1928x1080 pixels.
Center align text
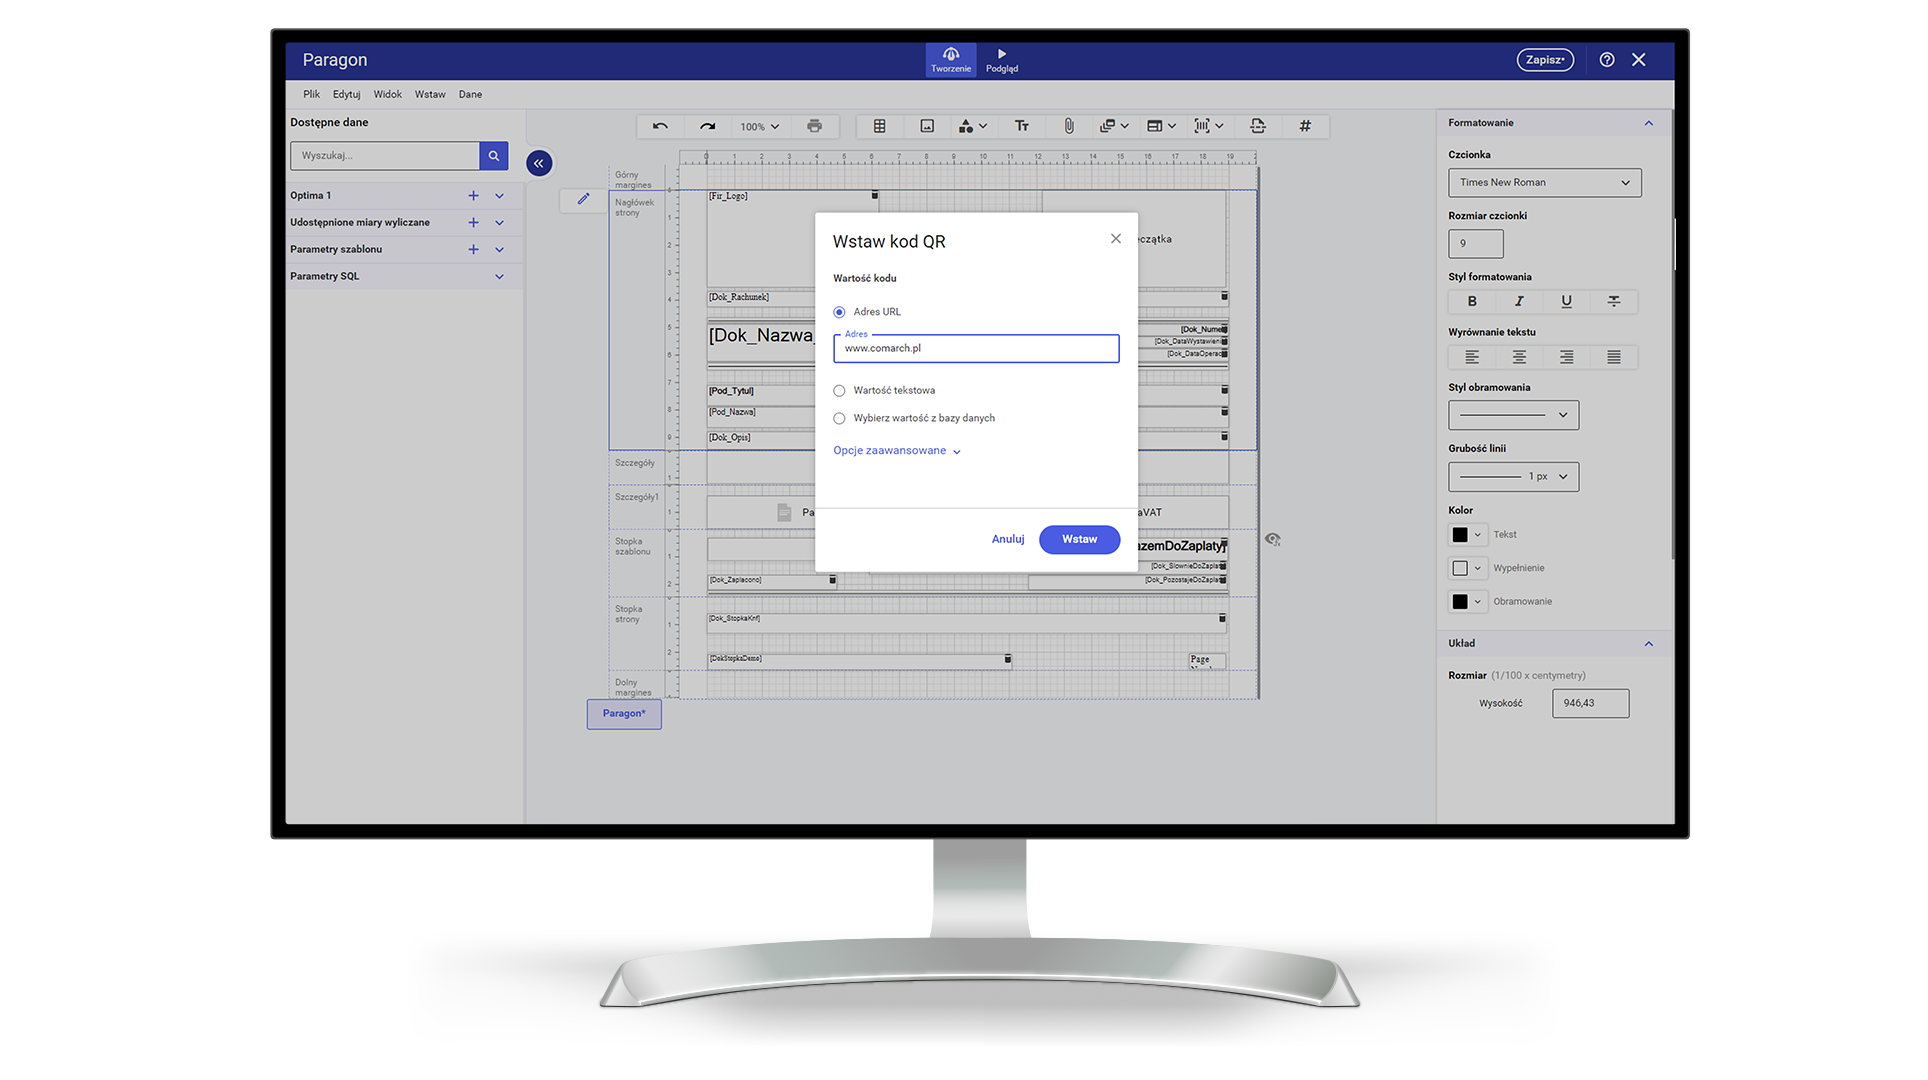pos(1518,357)
